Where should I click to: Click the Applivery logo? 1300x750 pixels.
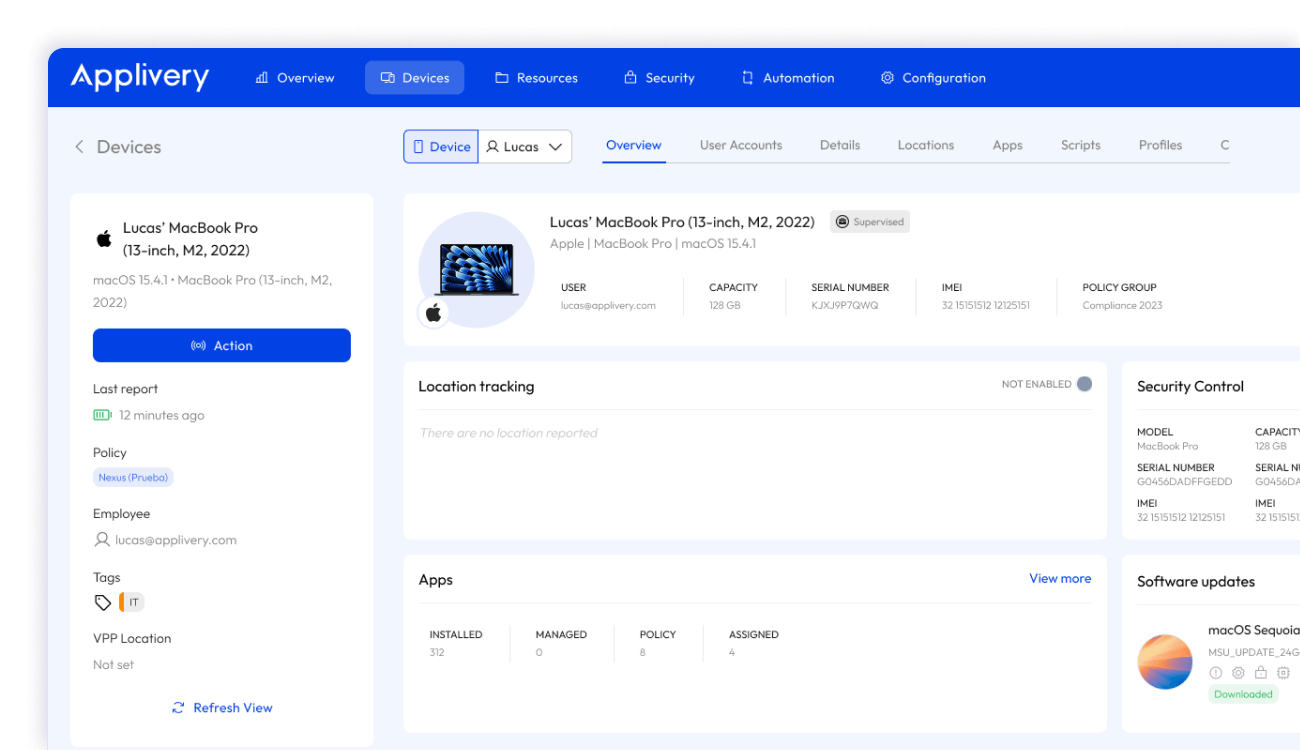pos(140,77)
